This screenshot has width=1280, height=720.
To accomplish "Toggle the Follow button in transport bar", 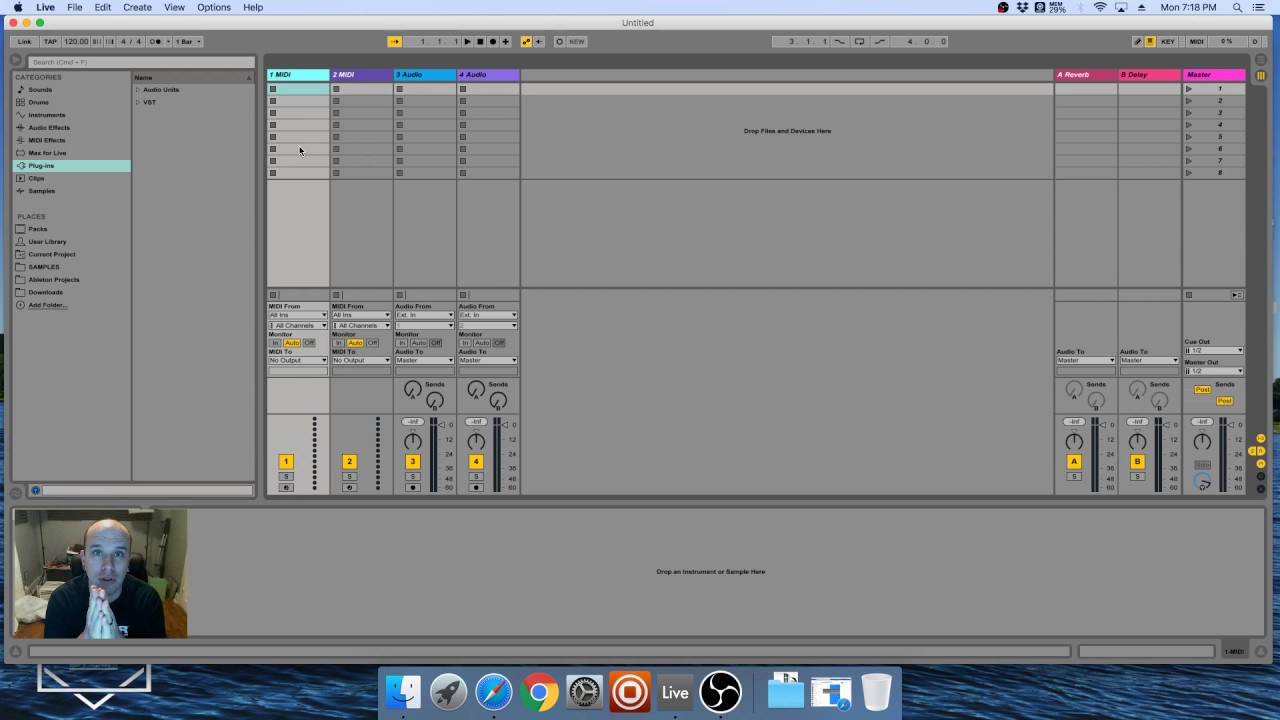I will click(394, 41).
